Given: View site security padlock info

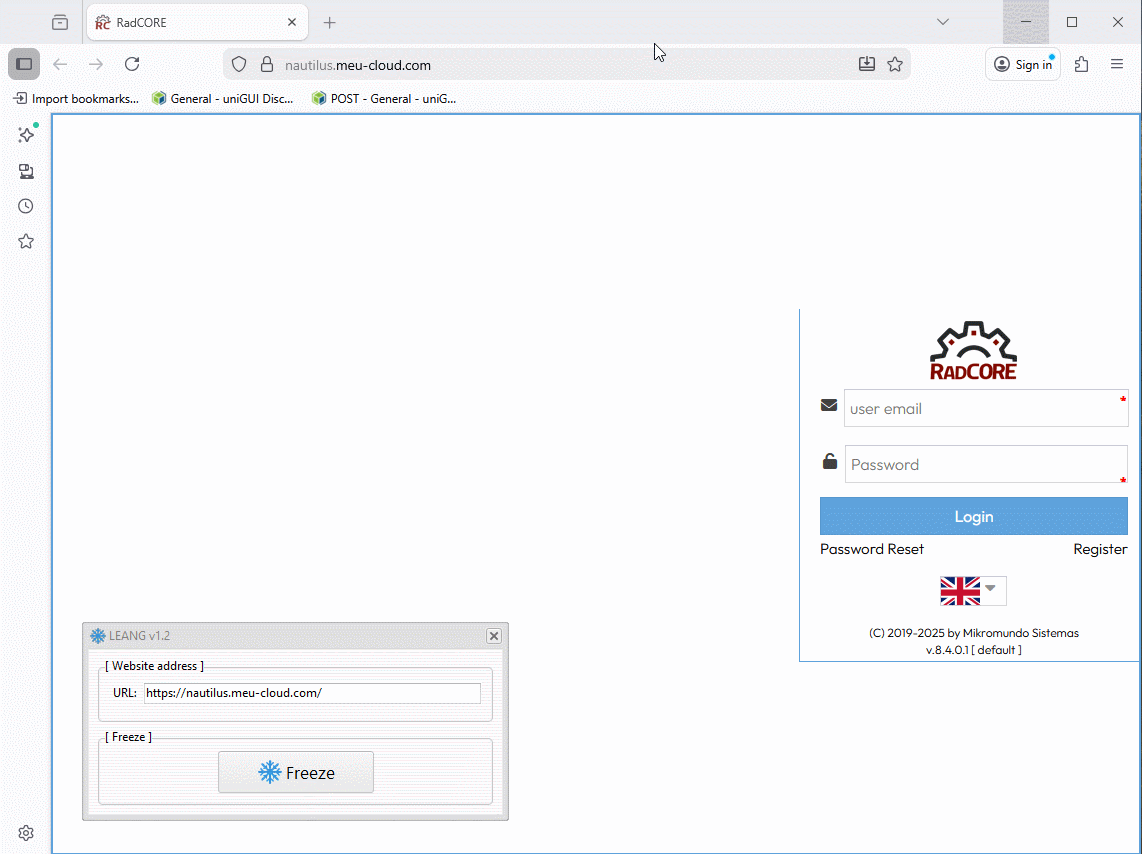Looking at the screenshot, I should pos(267,65).
